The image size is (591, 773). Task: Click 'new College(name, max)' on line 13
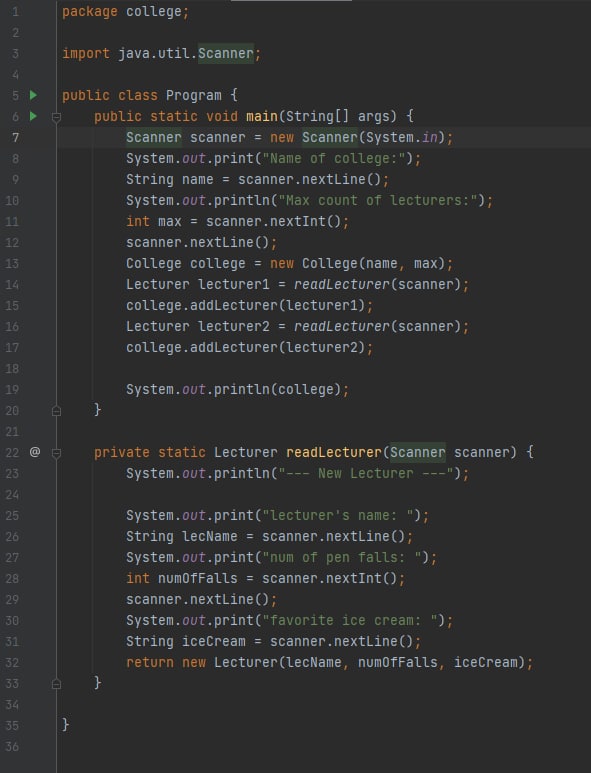coord(357,264)
